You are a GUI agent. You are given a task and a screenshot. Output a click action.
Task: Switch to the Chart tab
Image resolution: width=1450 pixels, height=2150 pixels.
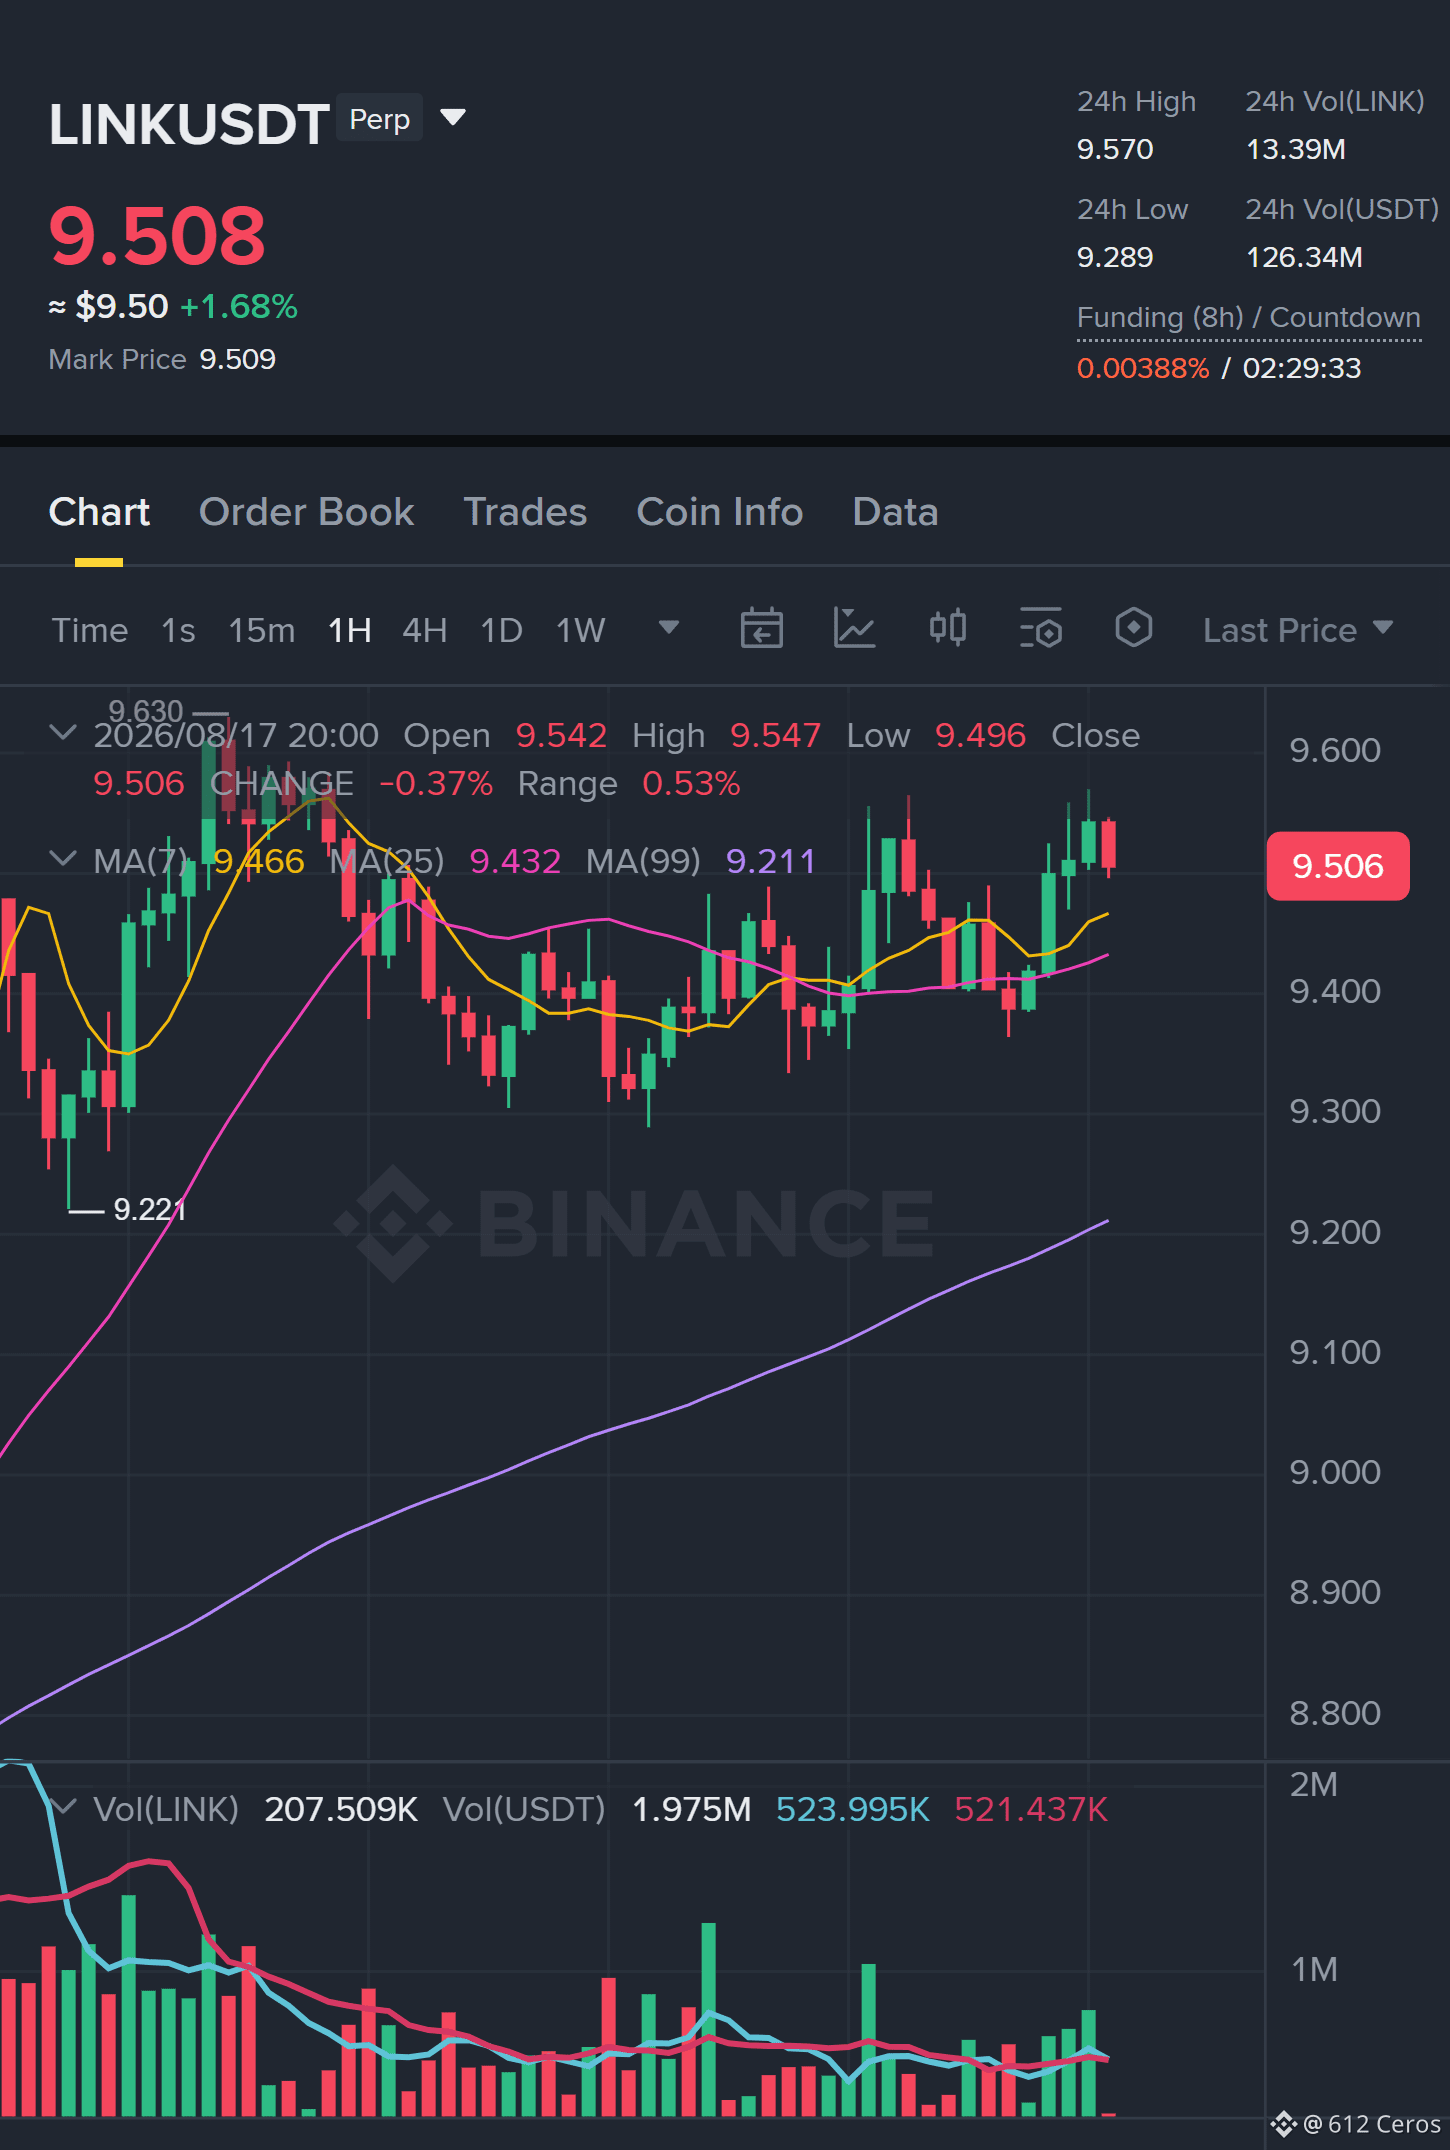[99, 512]
